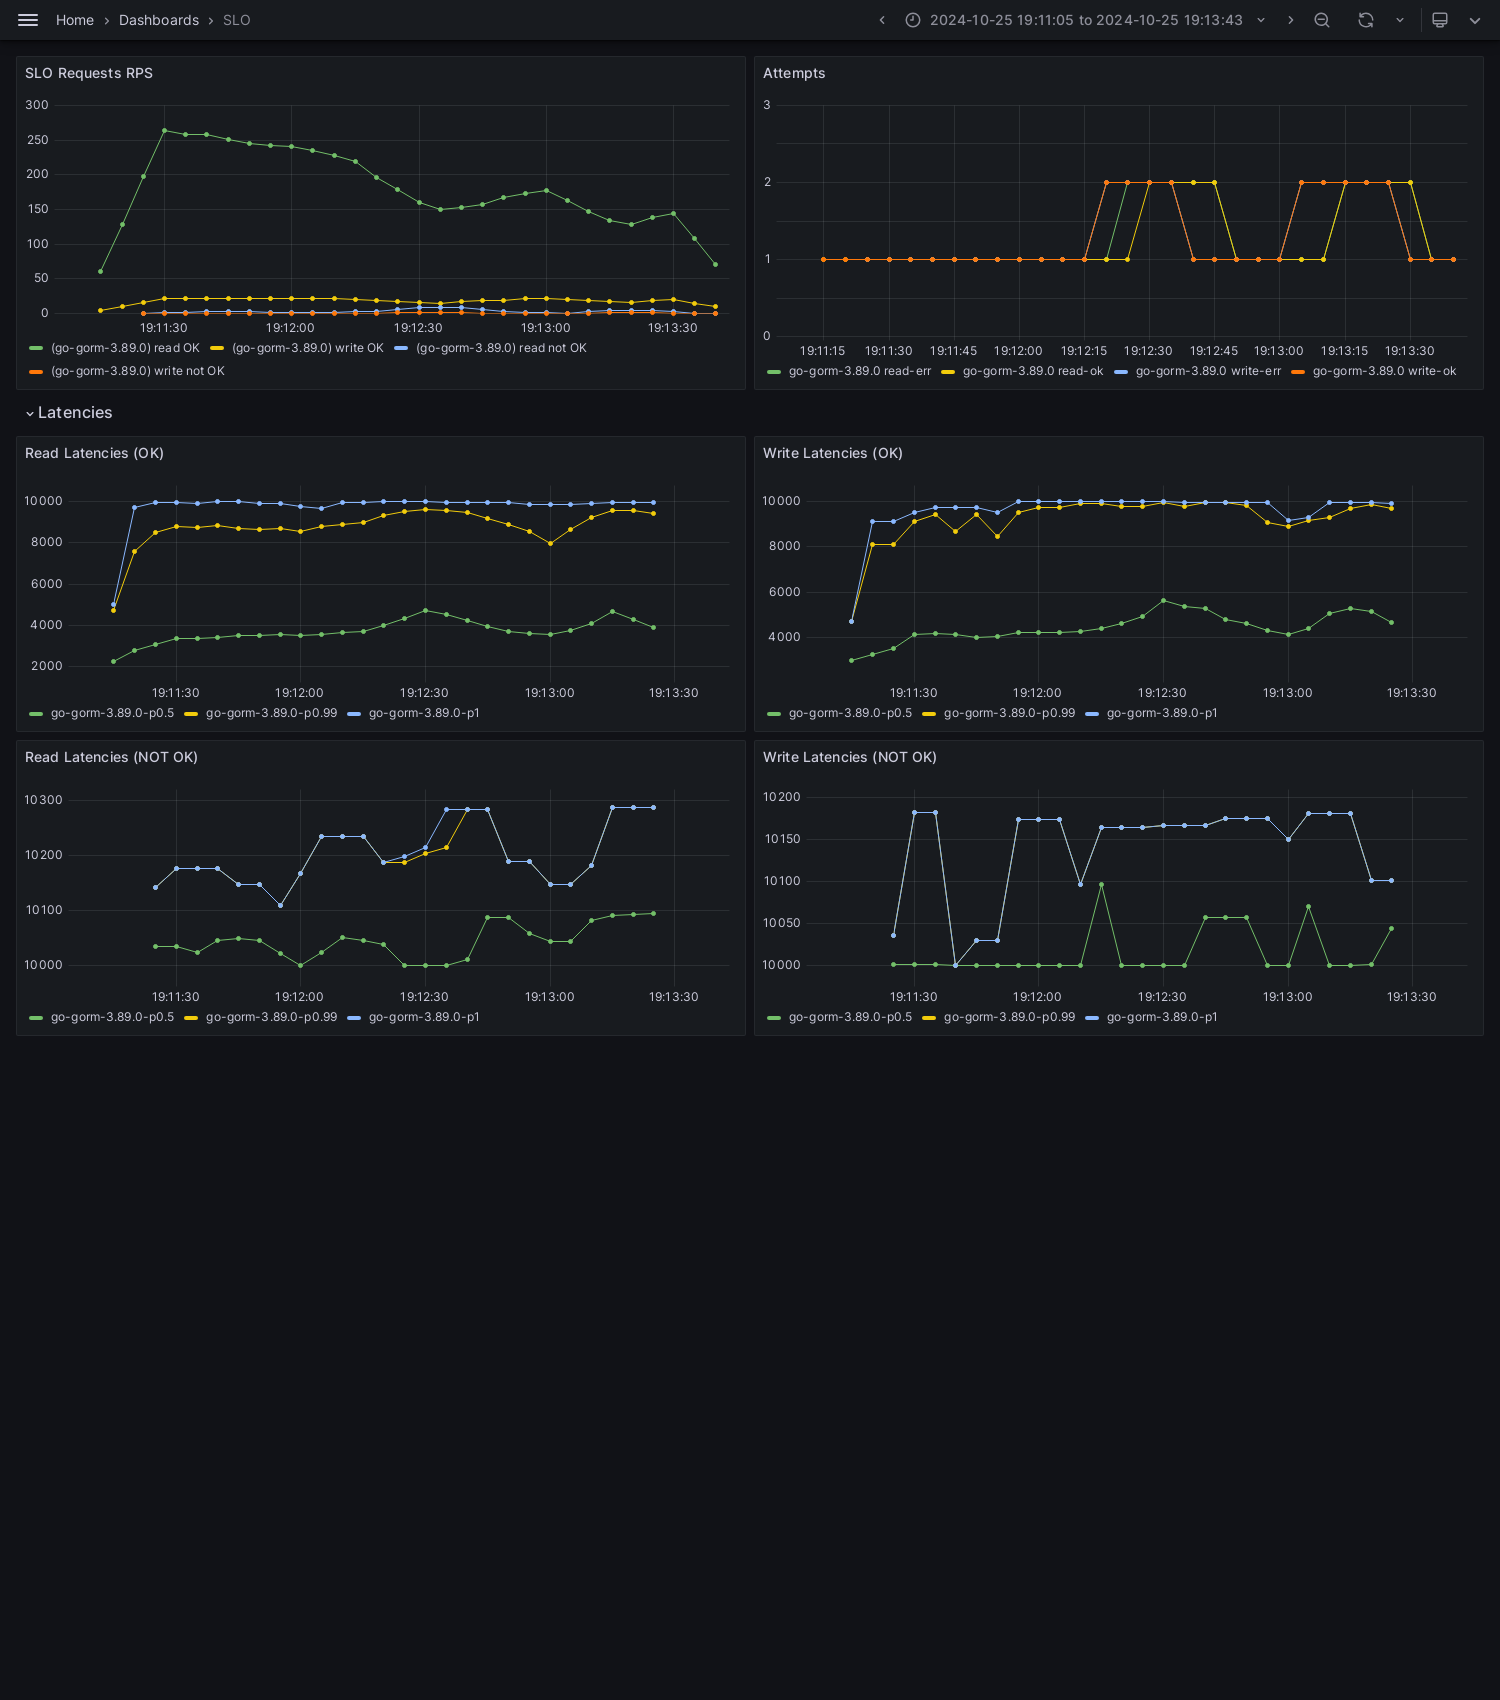1500x1700 pixels.
Task: Open Write Latencies (NOT OK) panel title
Action: click(x=850, y=757)
